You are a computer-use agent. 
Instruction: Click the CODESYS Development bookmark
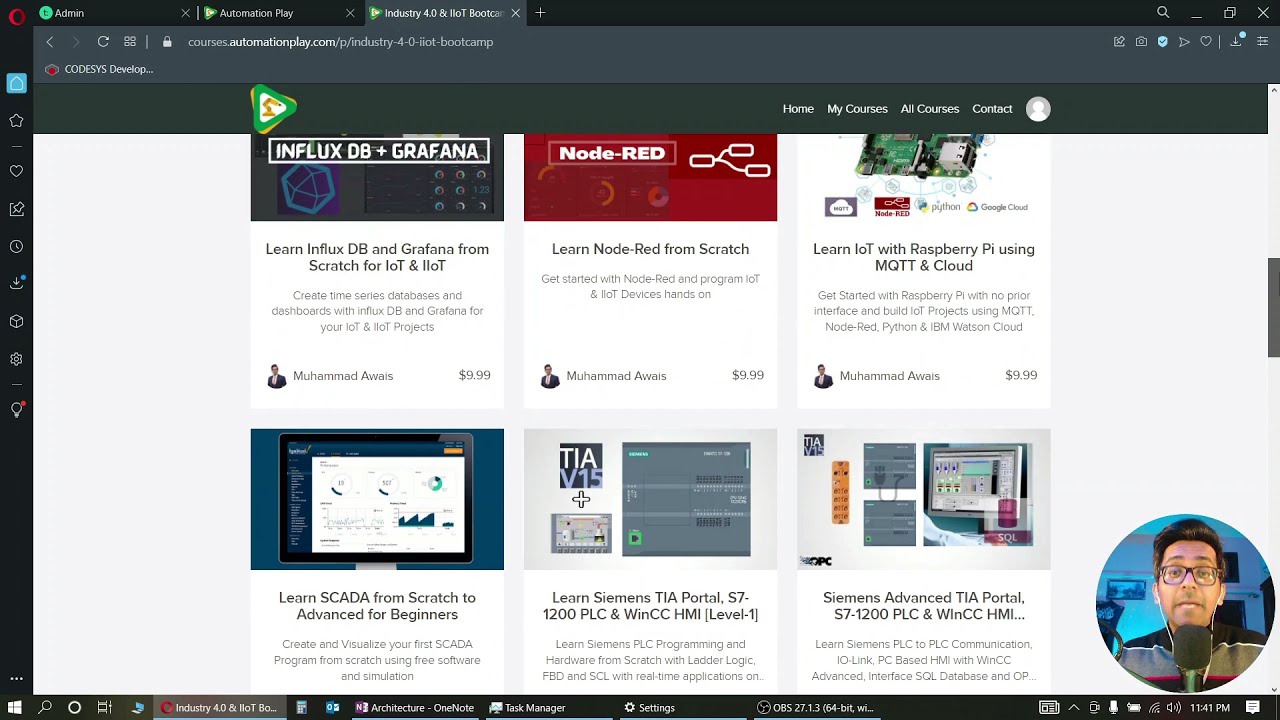(98, 69)
